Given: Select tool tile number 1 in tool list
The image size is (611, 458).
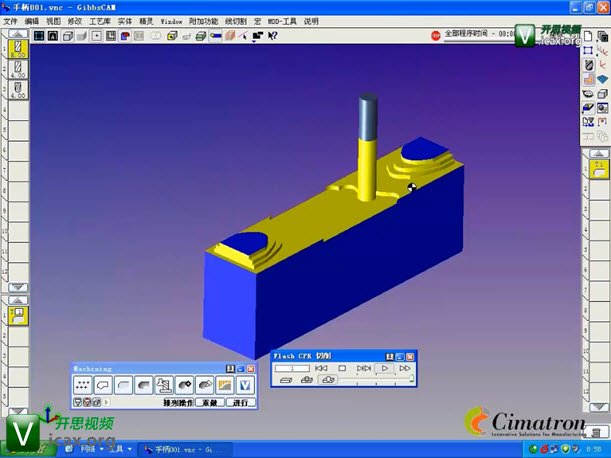Looking at the screenshot, I should click(18, 49).
